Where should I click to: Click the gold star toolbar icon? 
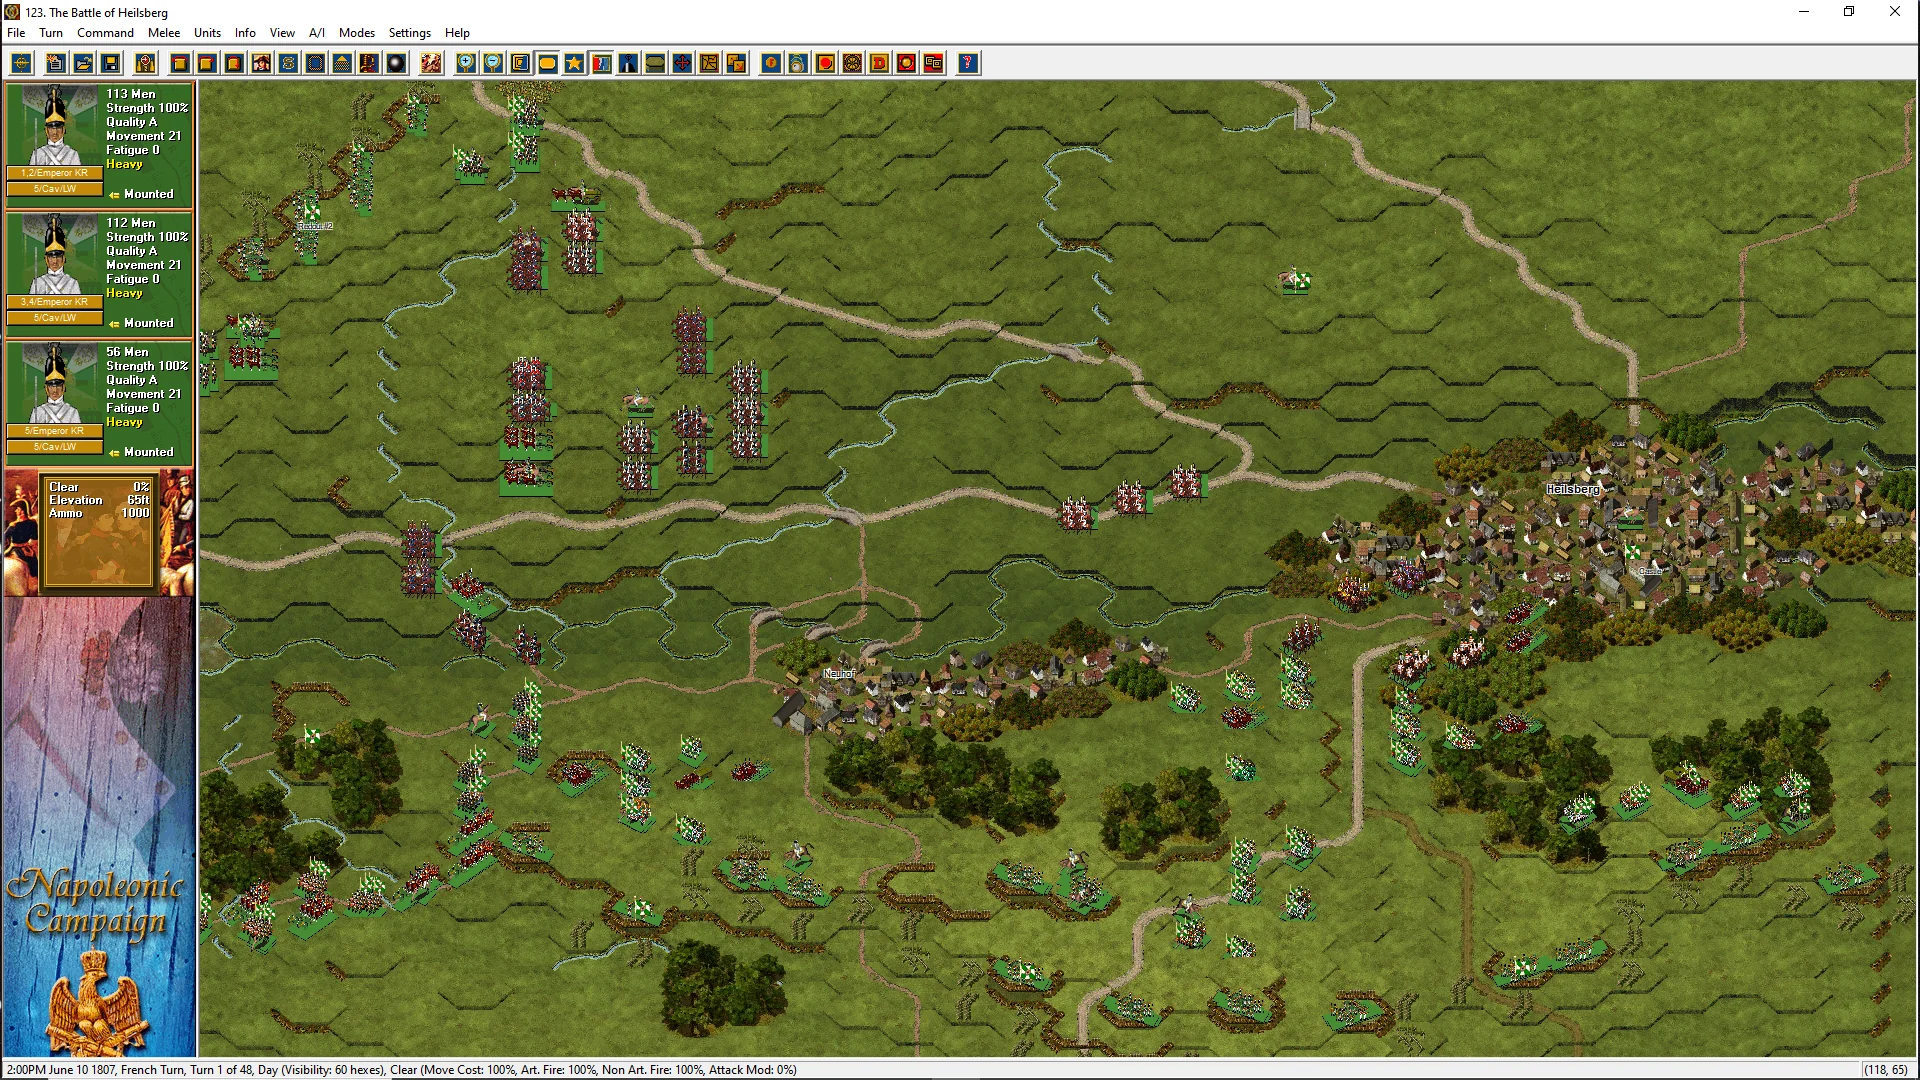(x=574, y=64)
